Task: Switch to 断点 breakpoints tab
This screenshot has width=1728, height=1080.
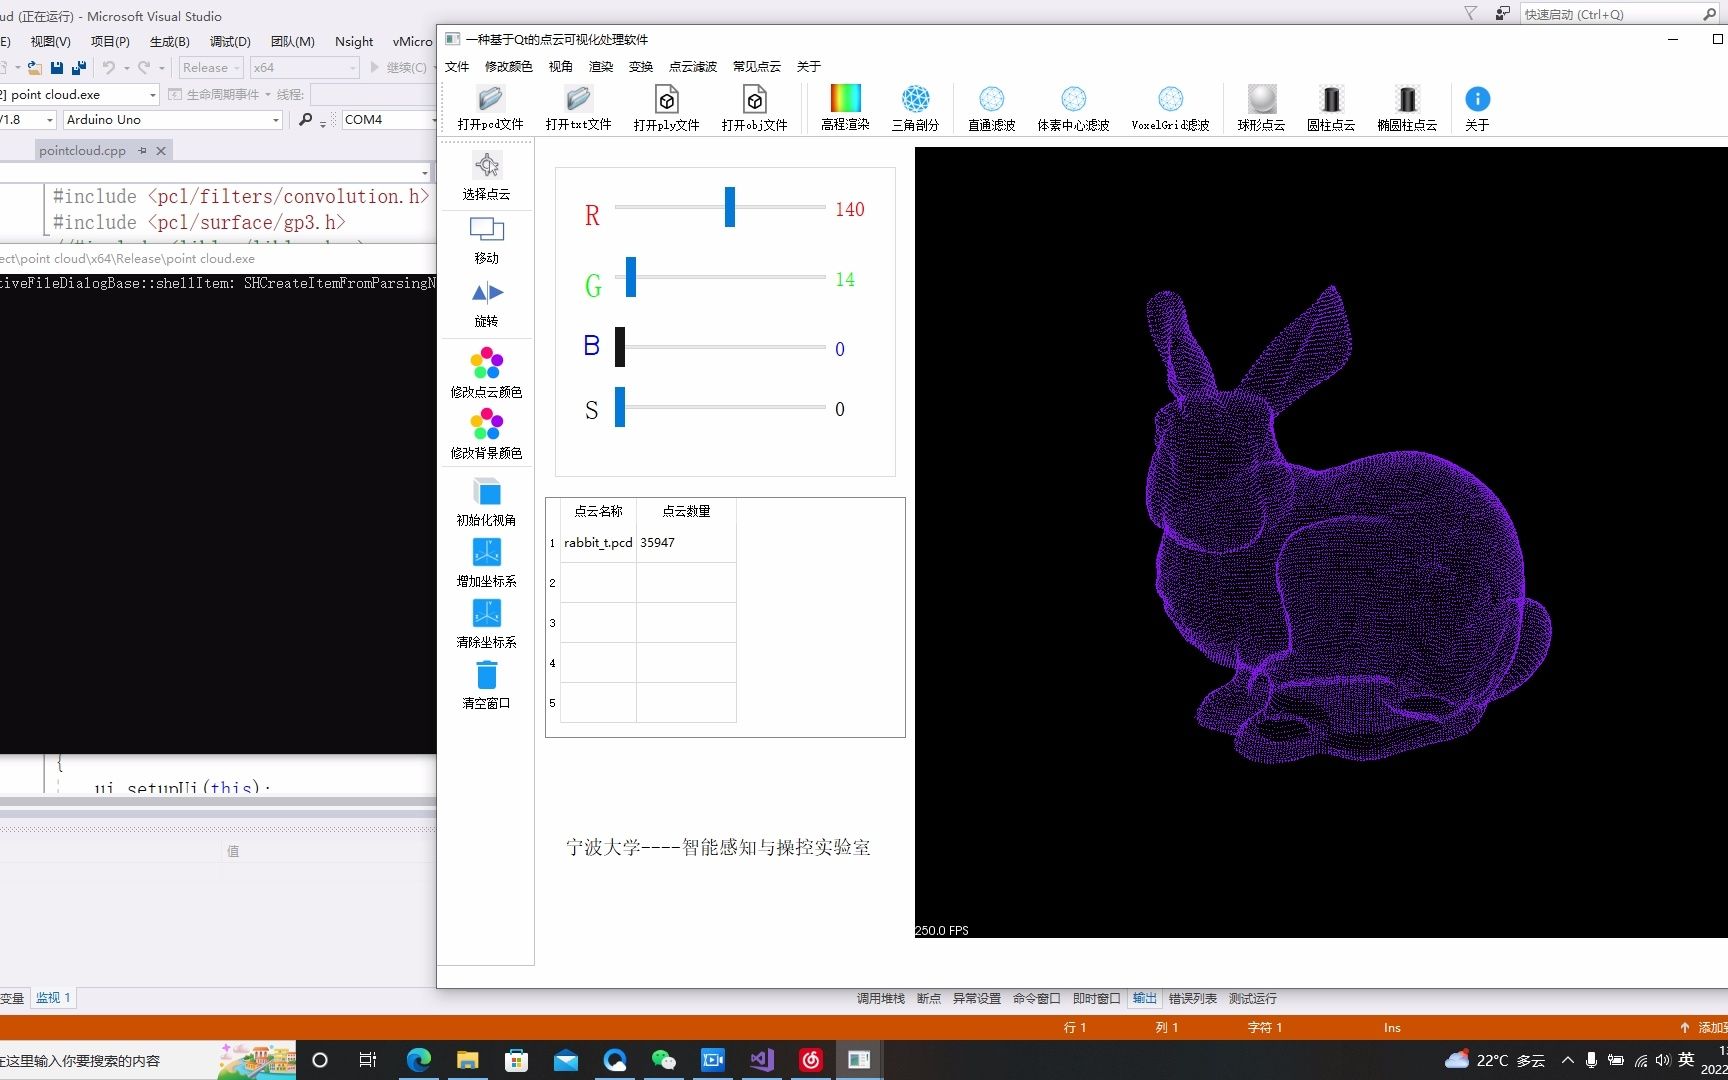Action: coord(928,998)
